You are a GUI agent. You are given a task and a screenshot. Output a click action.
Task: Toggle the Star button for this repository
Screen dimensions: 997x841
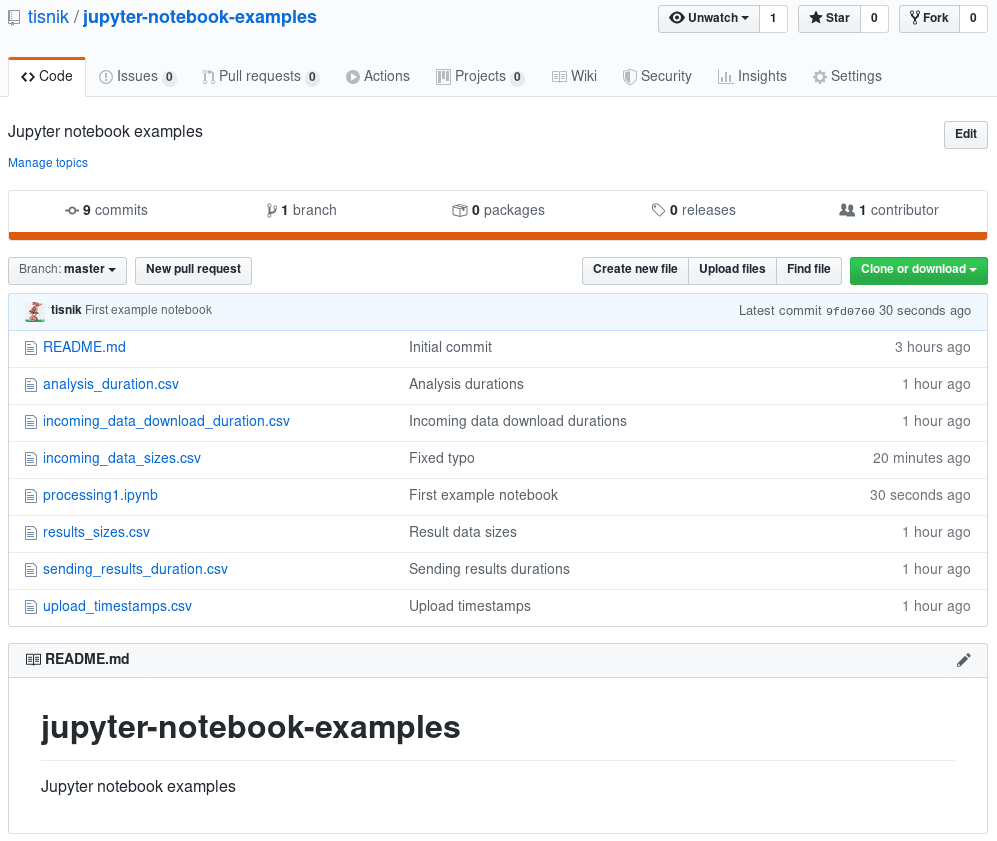[x=829, y=18]
